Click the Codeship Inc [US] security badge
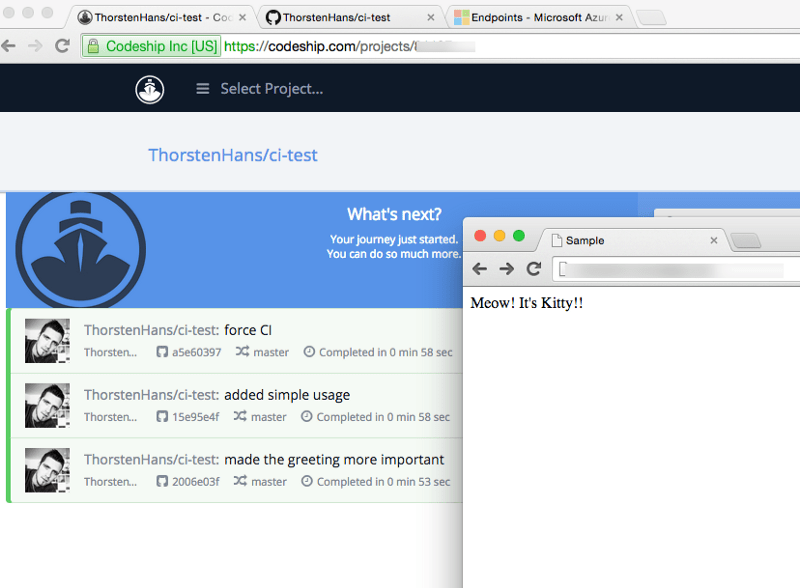 tap(150, 45)
